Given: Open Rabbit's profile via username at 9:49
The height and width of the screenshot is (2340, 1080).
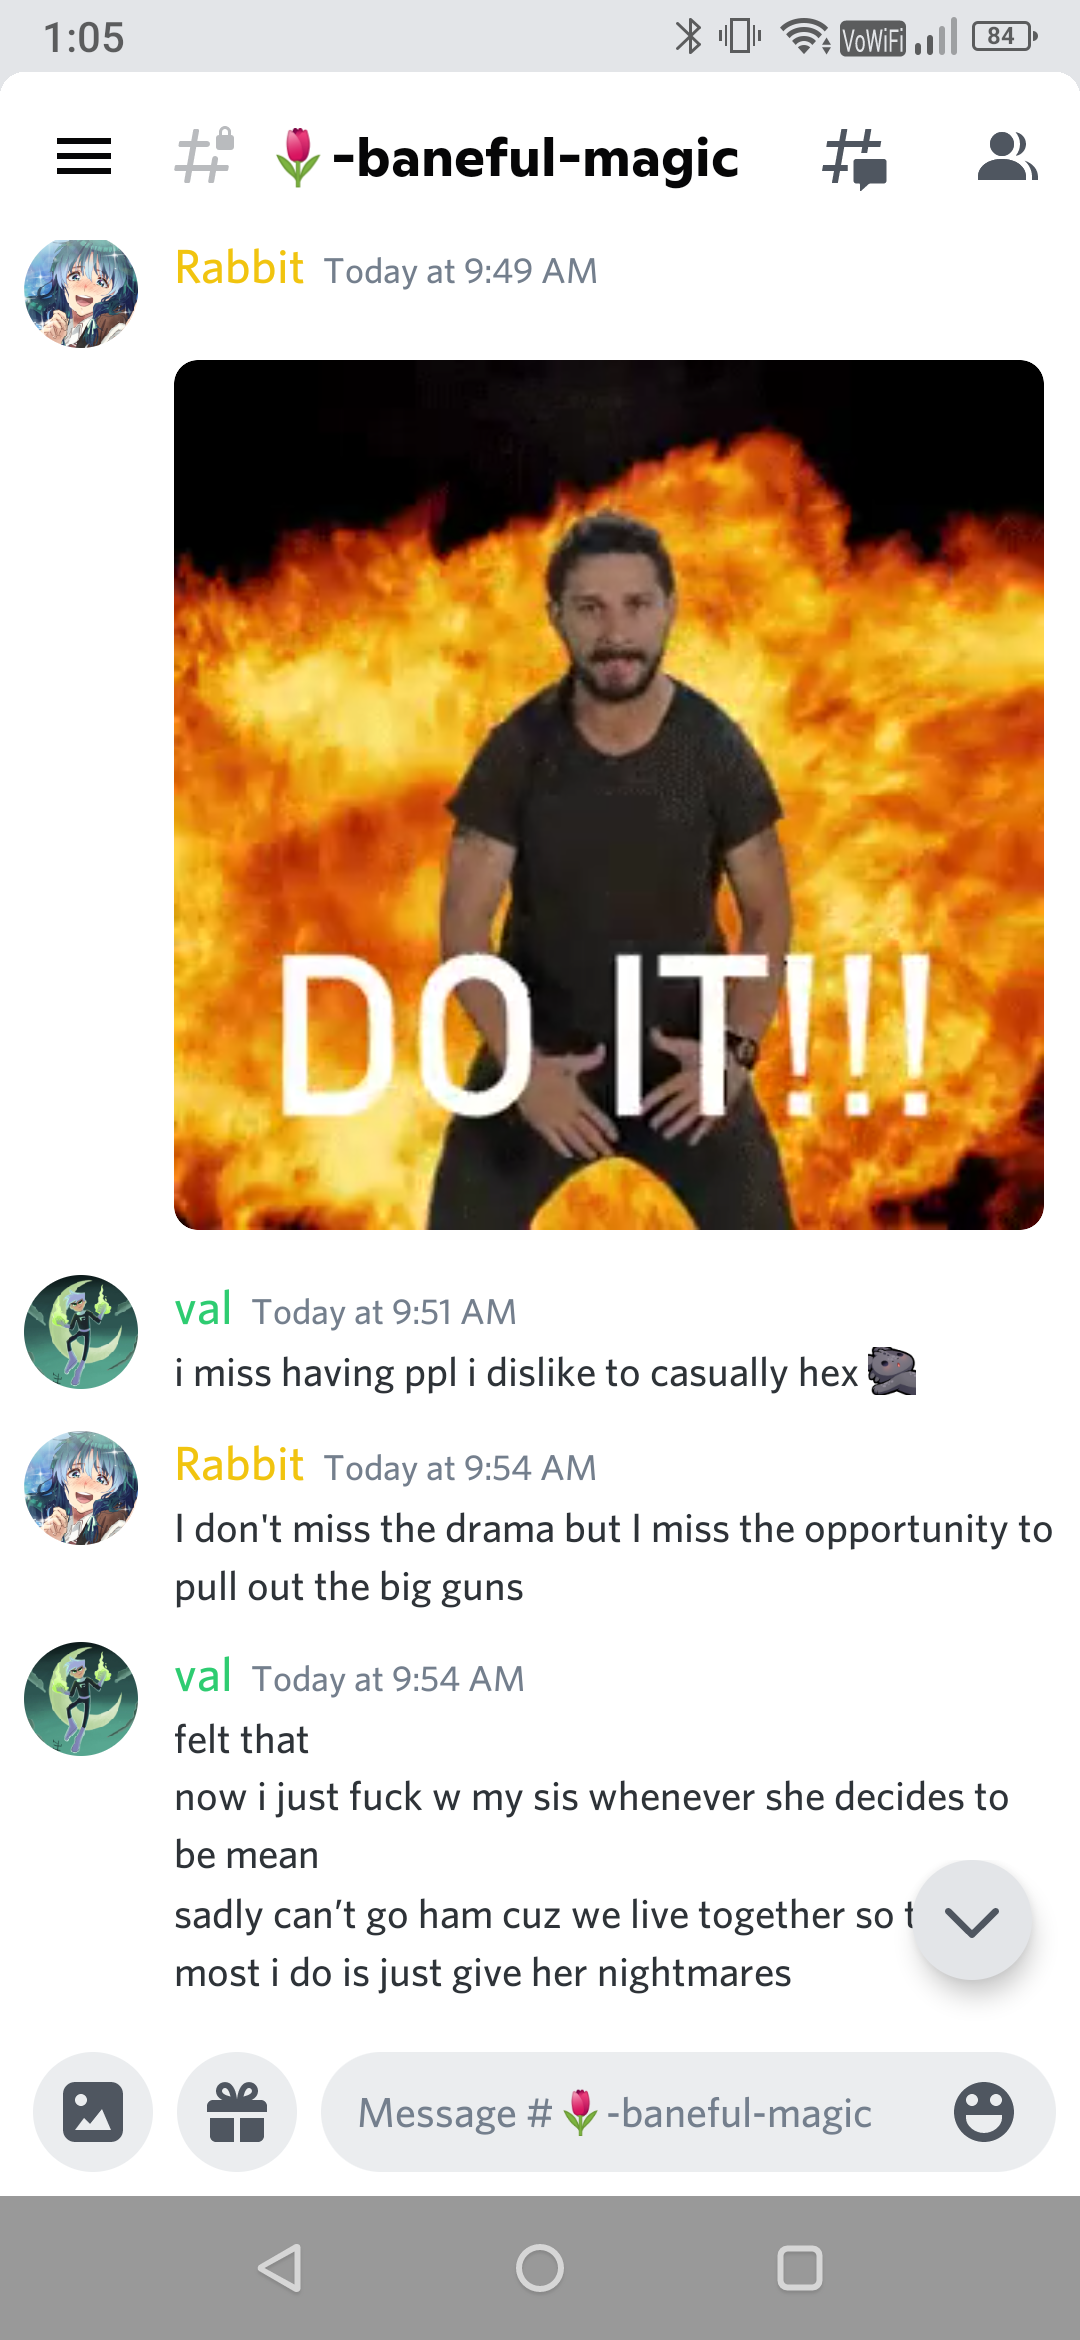Looking at the screenshot, I should point(239,268).
